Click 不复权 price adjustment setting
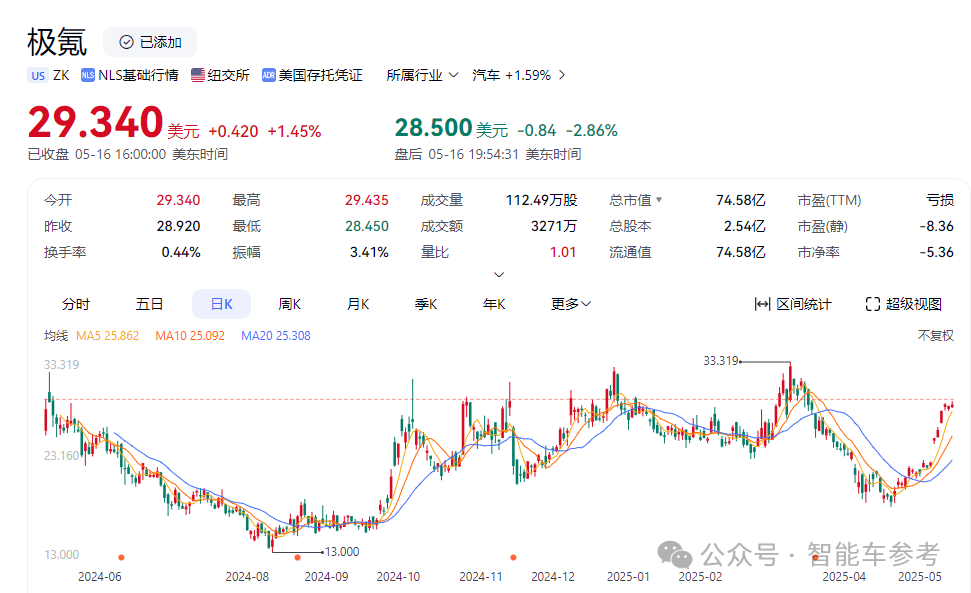 pos(935,336)
